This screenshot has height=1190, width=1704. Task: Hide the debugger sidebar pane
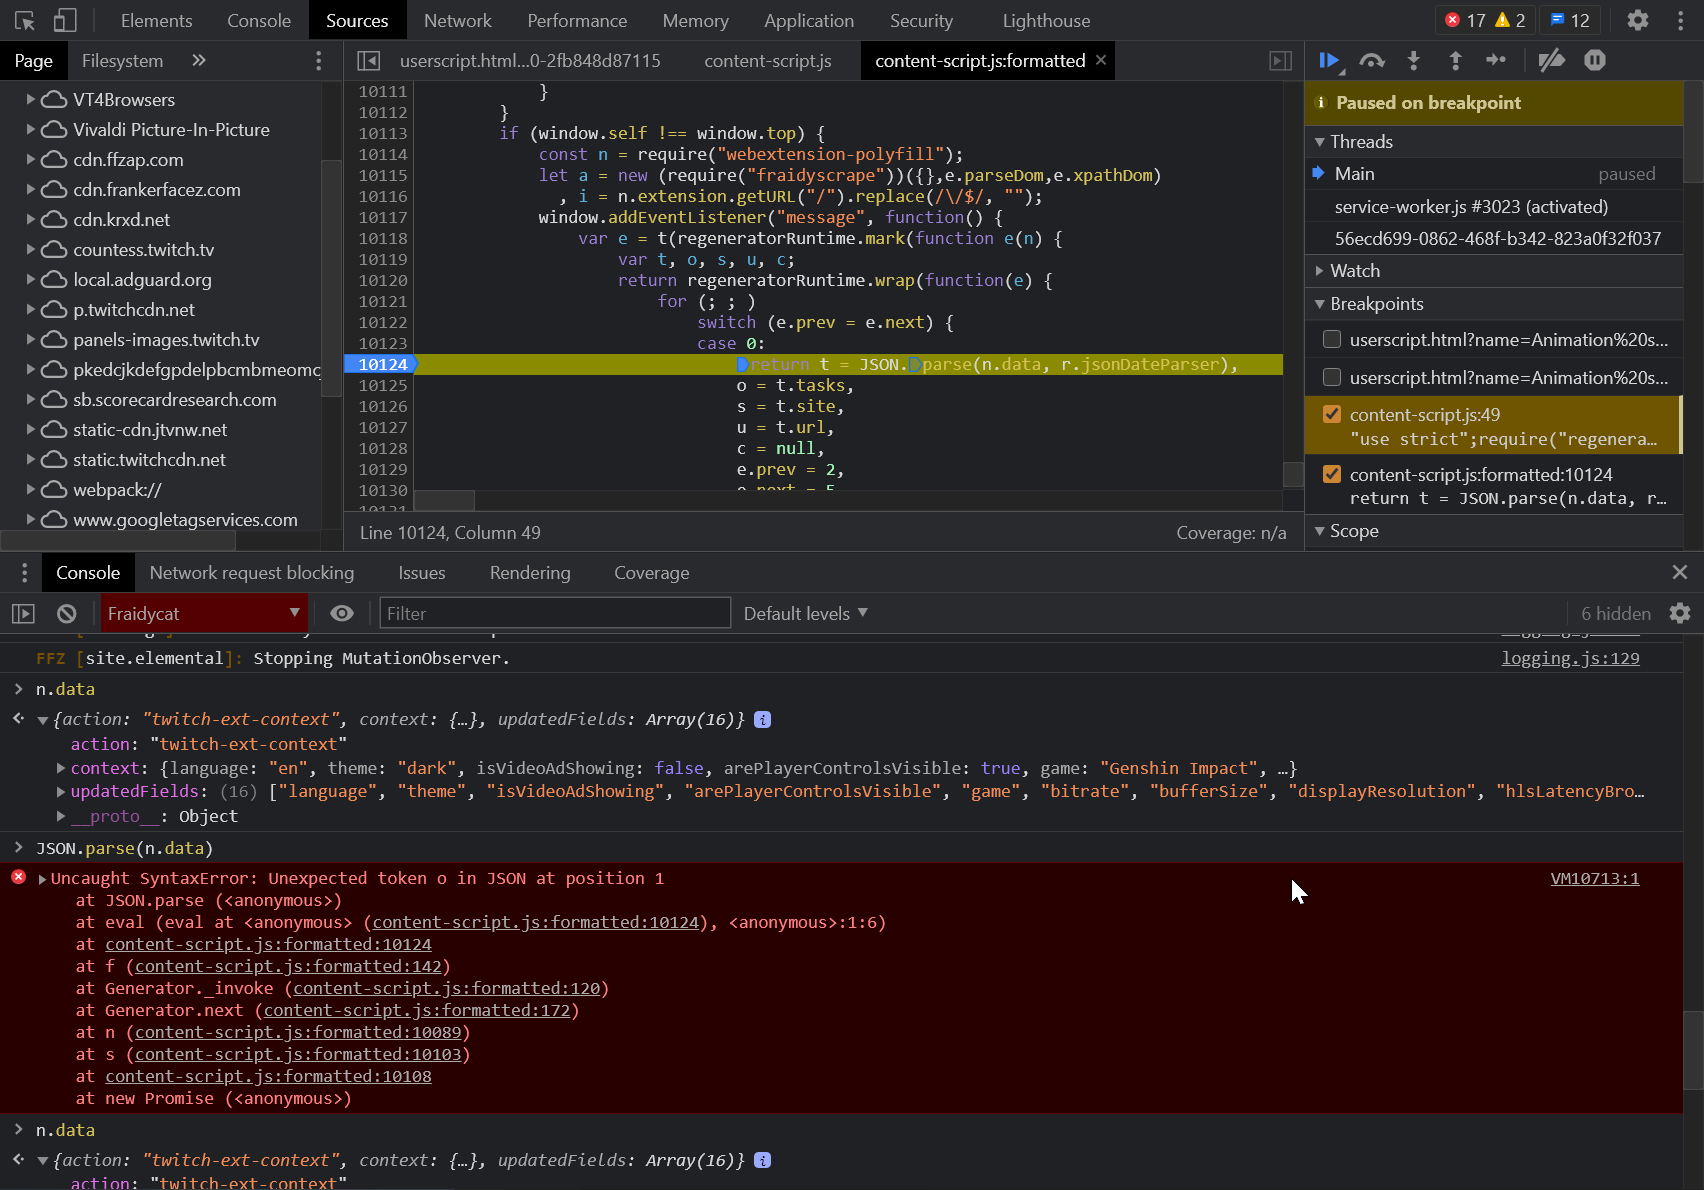[1280, 61]
